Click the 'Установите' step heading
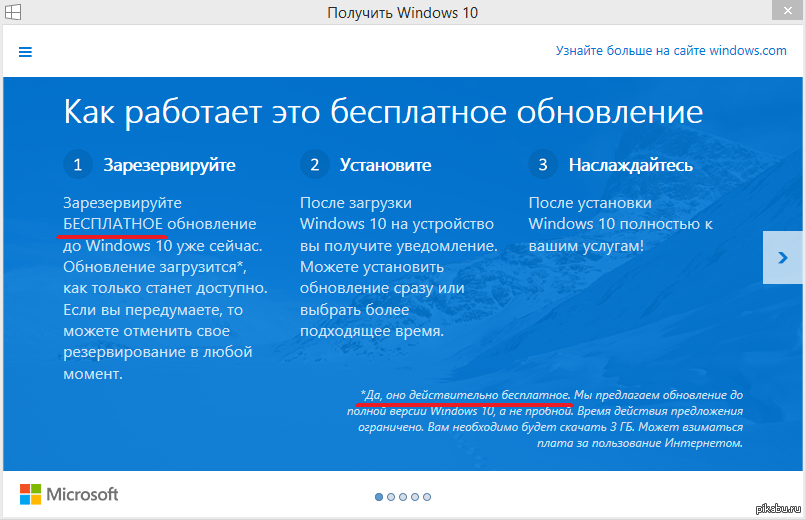 coord(385,164)
